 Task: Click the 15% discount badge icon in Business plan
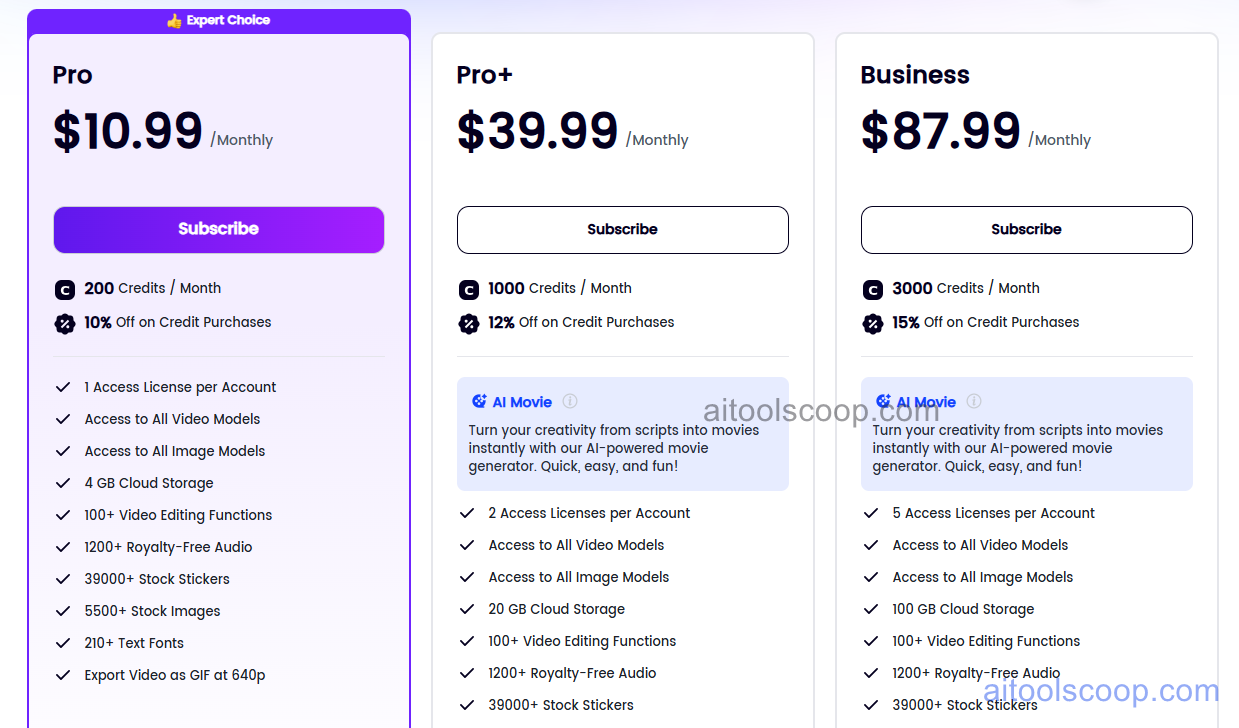click(x=872, y=323)
